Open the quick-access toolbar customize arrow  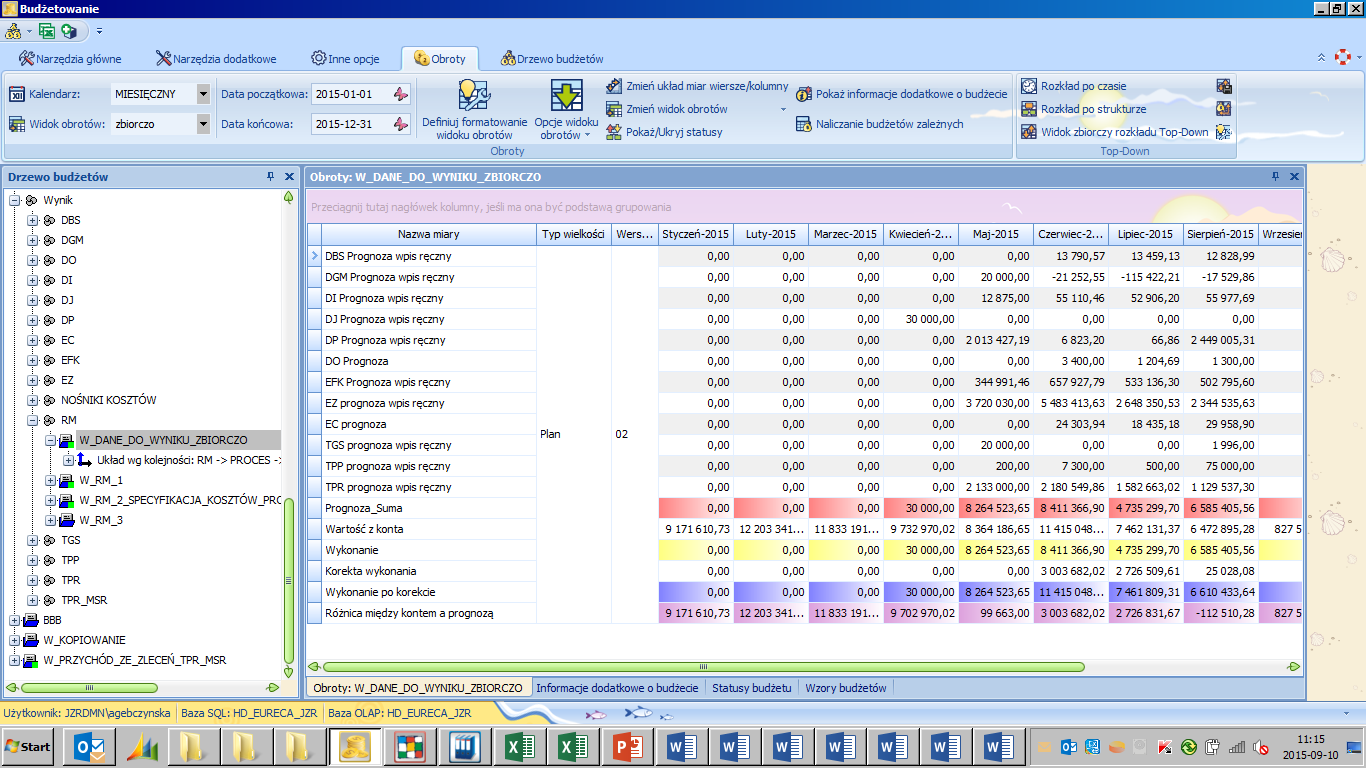[99, 32]
